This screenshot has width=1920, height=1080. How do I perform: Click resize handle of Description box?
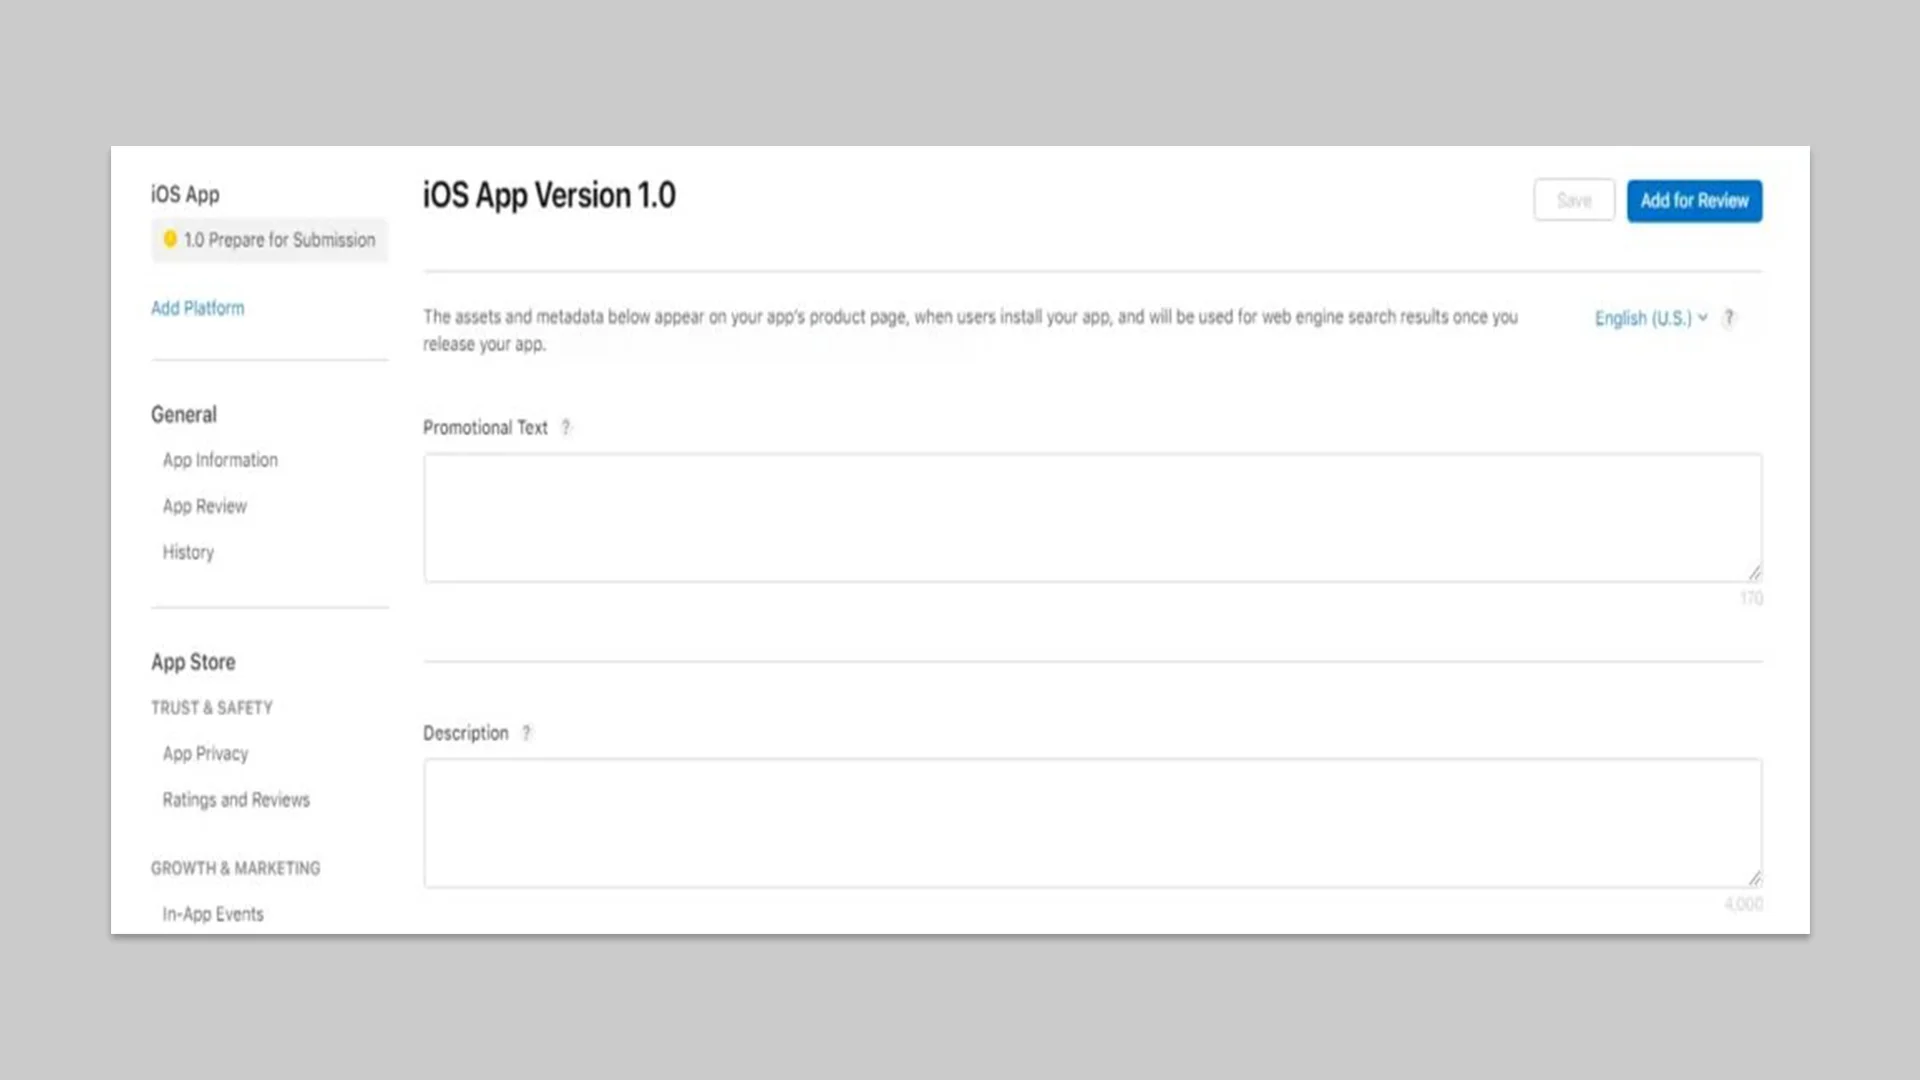1754,878
